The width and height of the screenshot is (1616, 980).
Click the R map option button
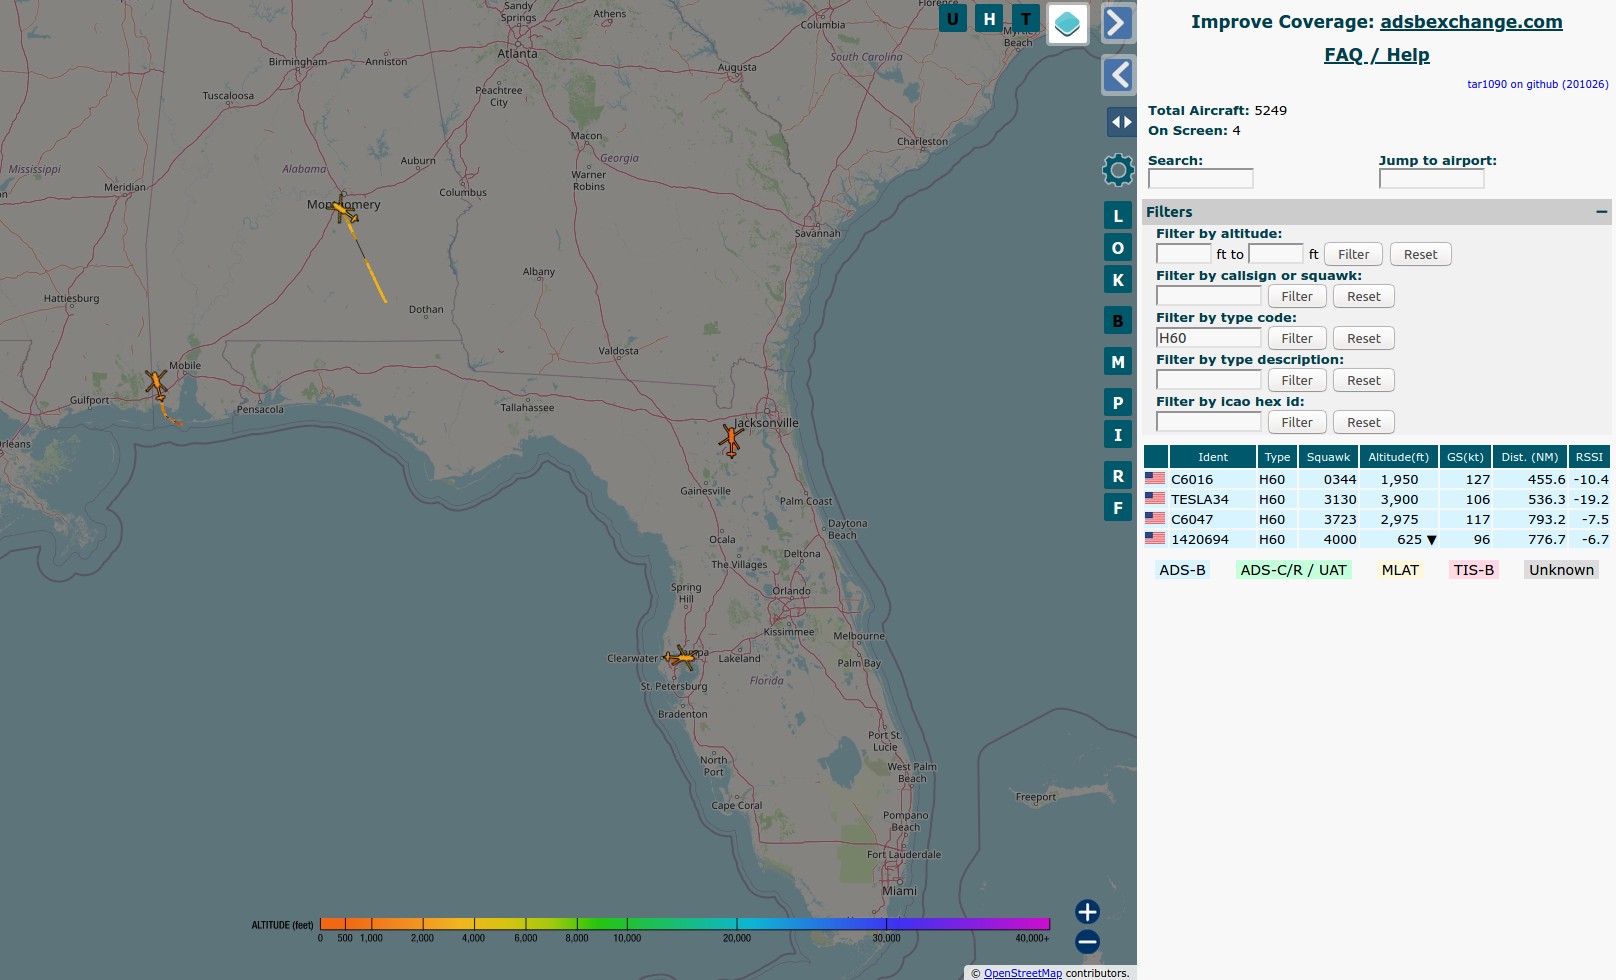[1118, 476]
